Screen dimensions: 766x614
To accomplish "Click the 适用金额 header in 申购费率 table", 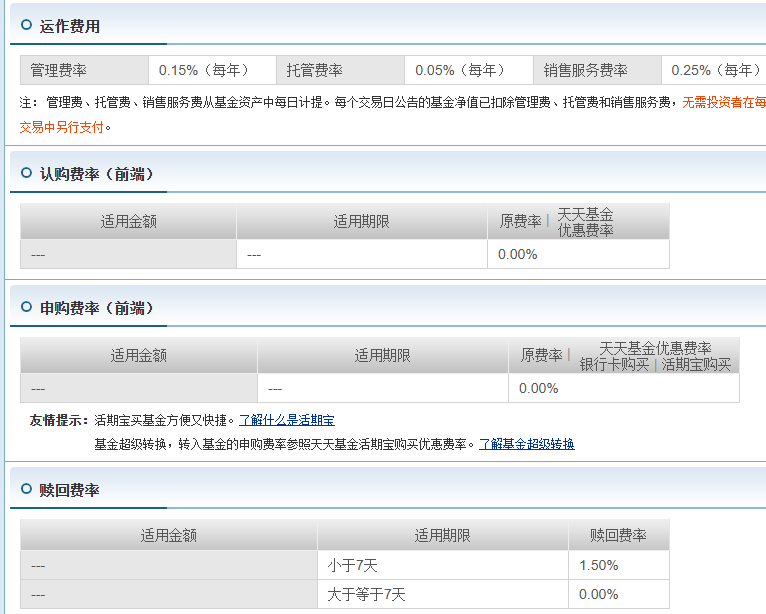I will [139, 355].
